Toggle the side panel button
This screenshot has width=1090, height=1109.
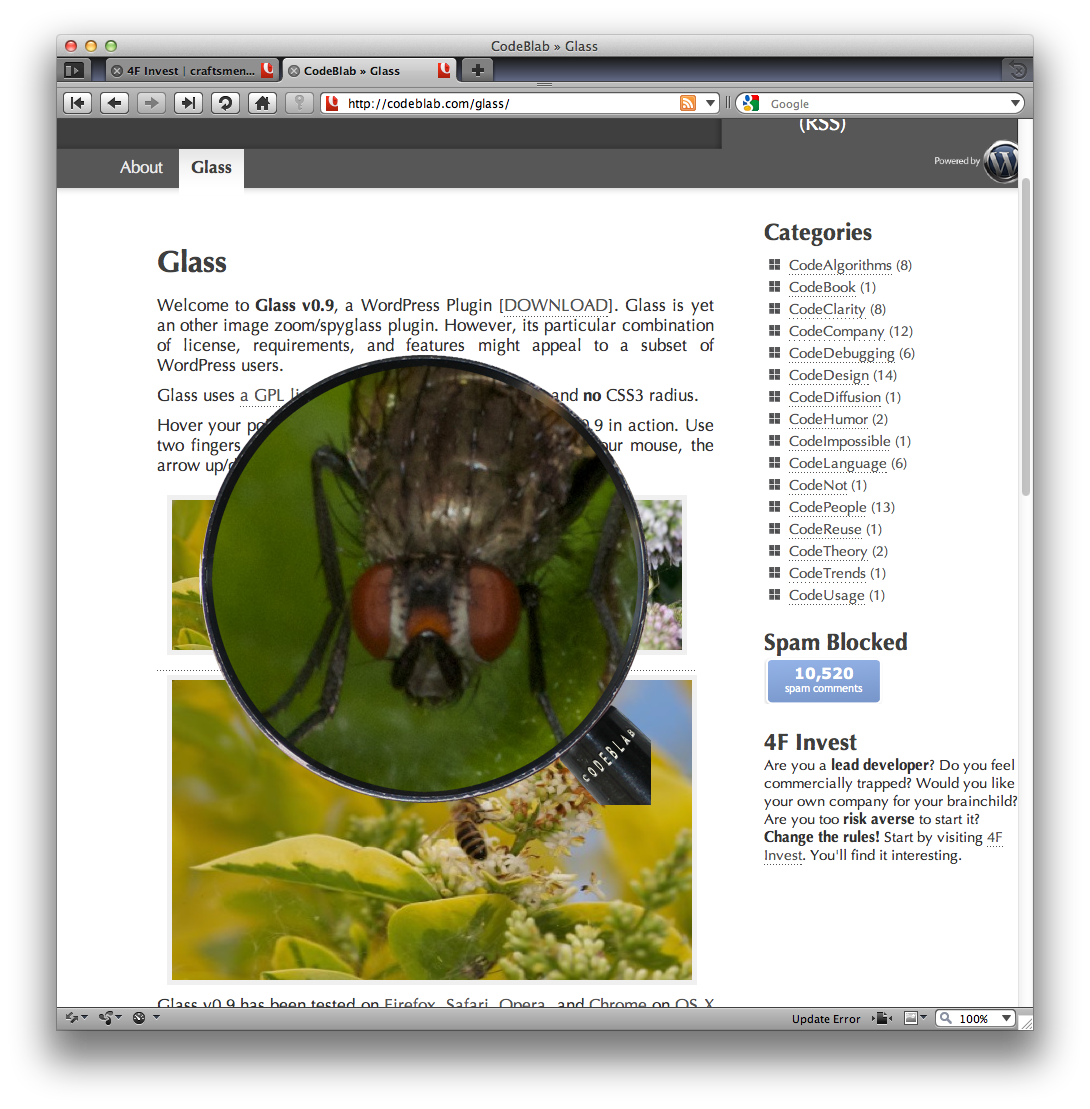click(74, 71)
